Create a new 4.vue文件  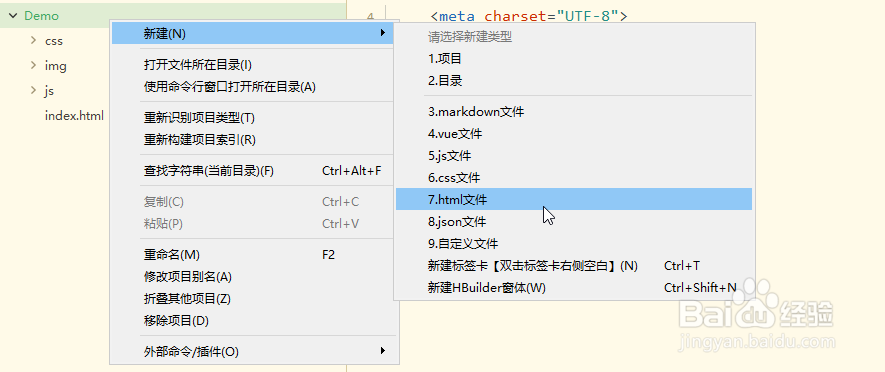coord(574,134)
